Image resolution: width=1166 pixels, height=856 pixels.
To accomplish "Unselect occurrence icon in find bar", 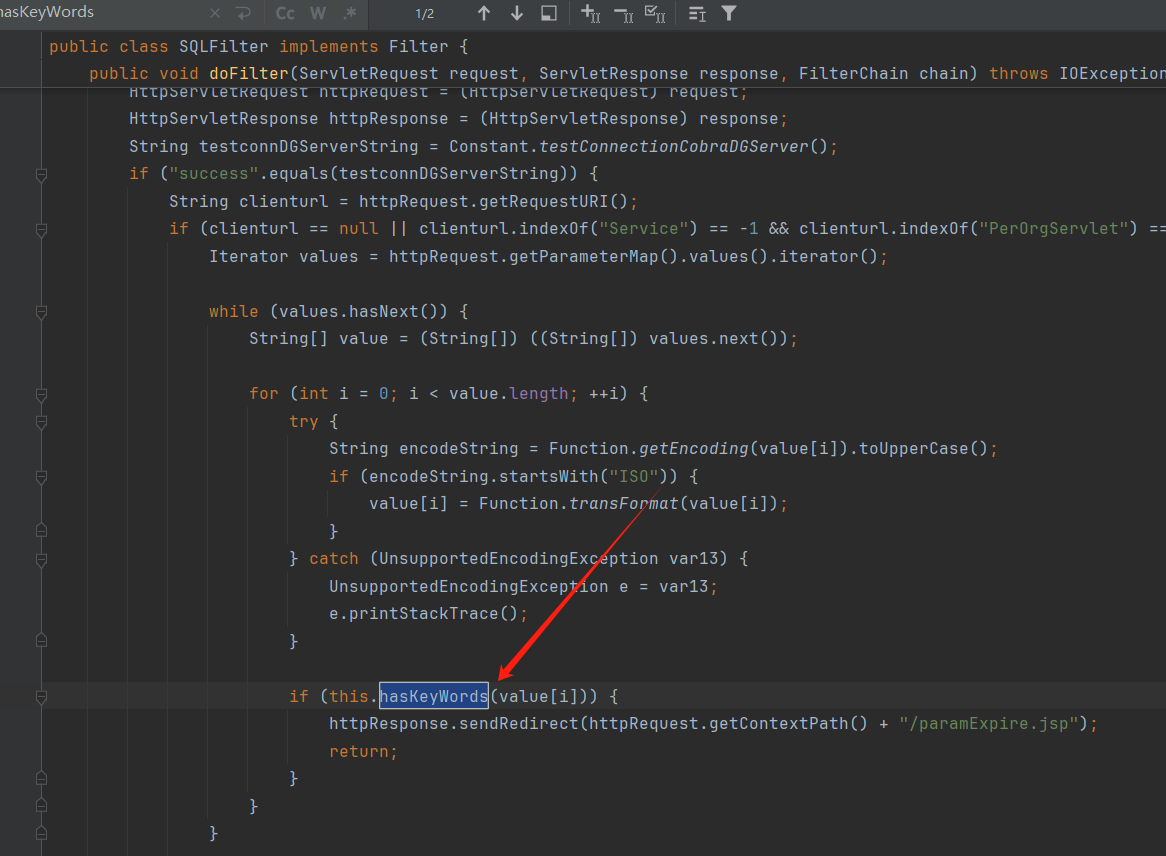I will pyautogui.click(x=623, y=13).
